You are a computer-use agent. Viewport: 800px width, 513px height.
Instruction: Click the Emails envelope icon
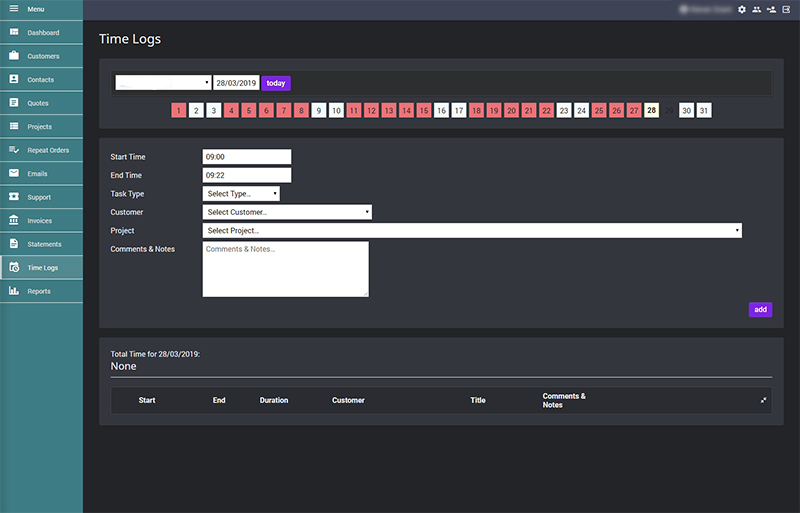pyautogui.click(x=14, y=173)
